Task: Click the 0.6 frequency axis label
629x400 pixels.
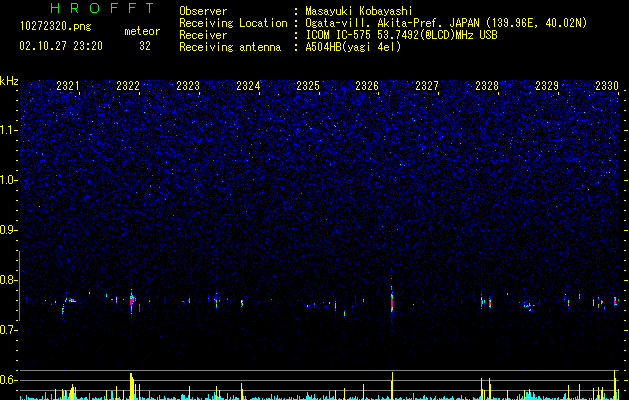Action: [8, 380]
